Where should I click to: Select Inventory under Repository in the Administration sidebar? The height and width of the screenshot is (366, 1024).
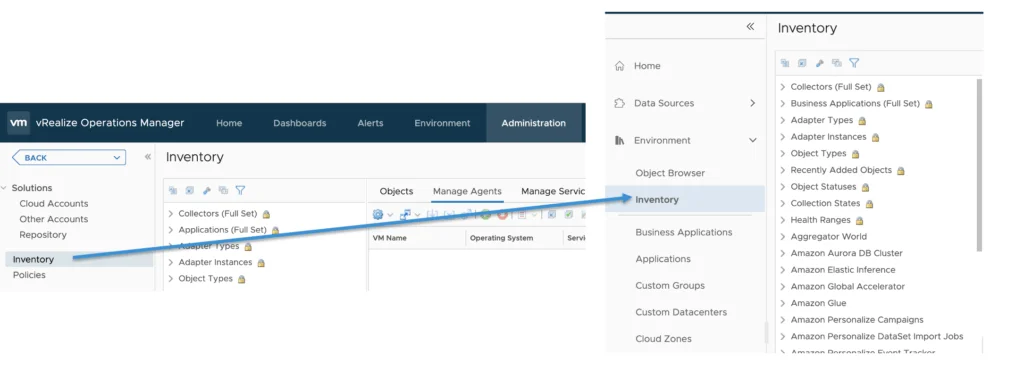(78, 259)
